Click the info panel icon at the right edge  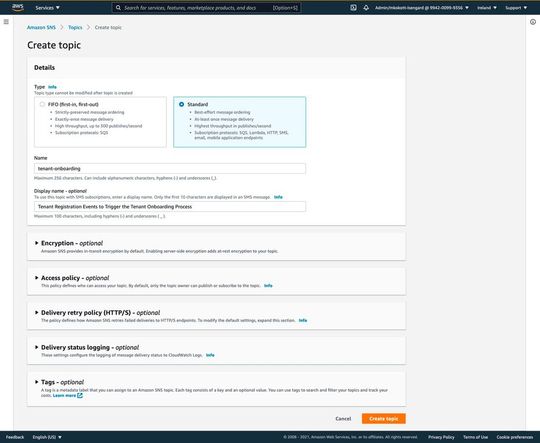(532, 22)
